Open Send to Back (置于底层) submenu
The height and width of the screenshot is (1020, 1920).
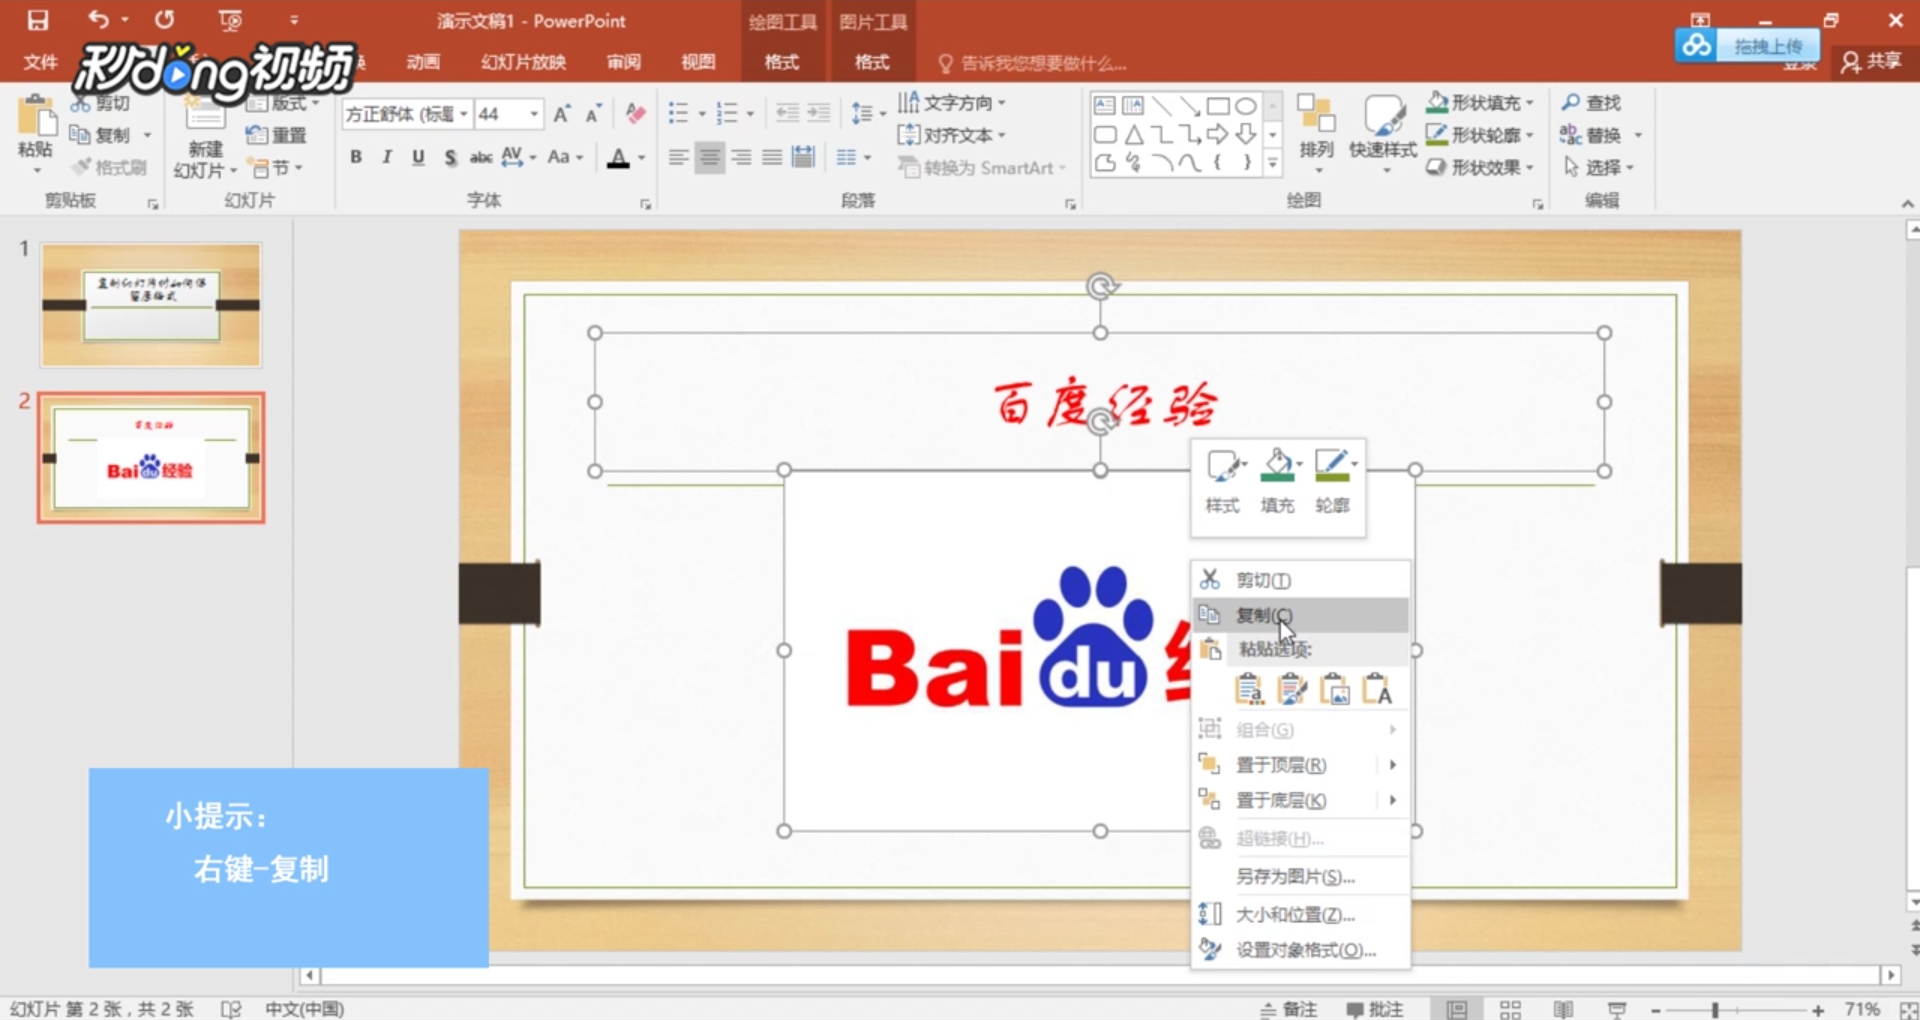pos(1301,800)
